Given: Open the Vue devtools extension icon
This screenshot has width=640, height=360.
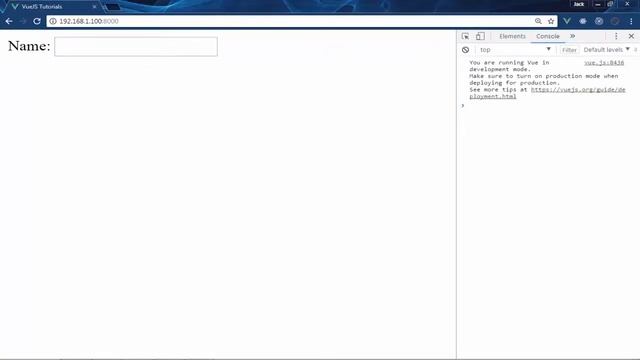Looking at the screenshot, I should click(x=567, y=21).
